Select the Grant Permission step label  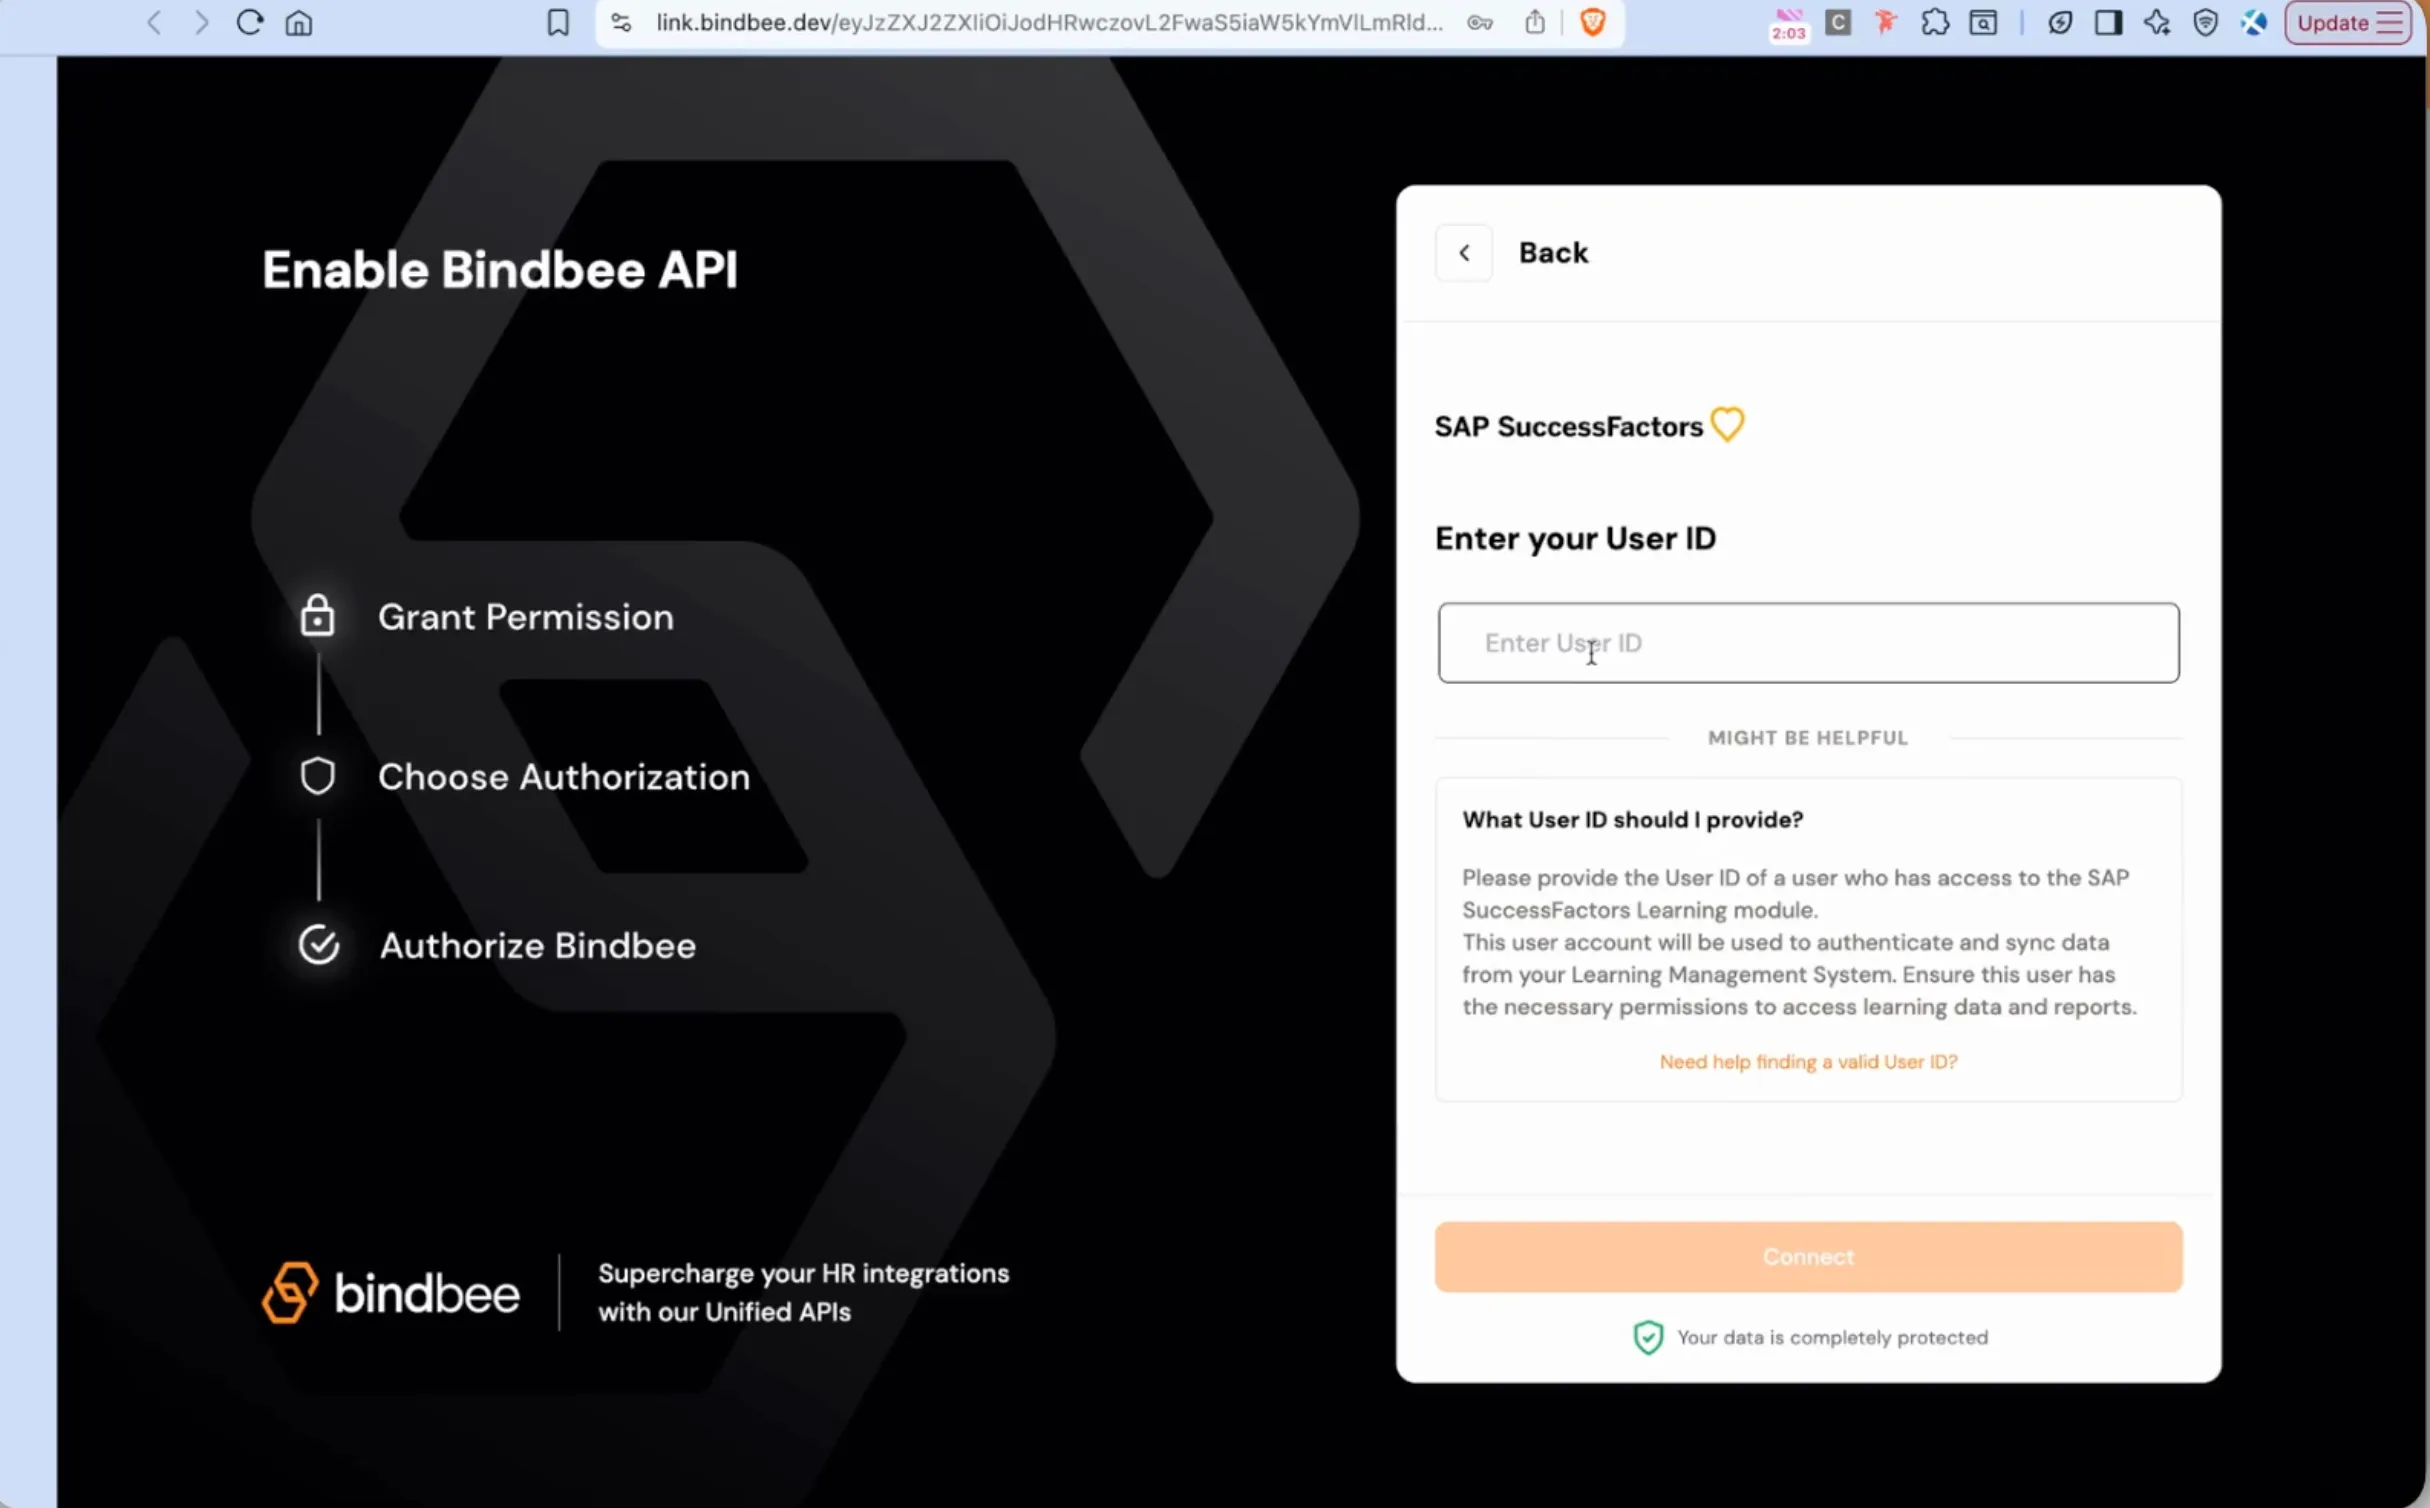[525, 617]
